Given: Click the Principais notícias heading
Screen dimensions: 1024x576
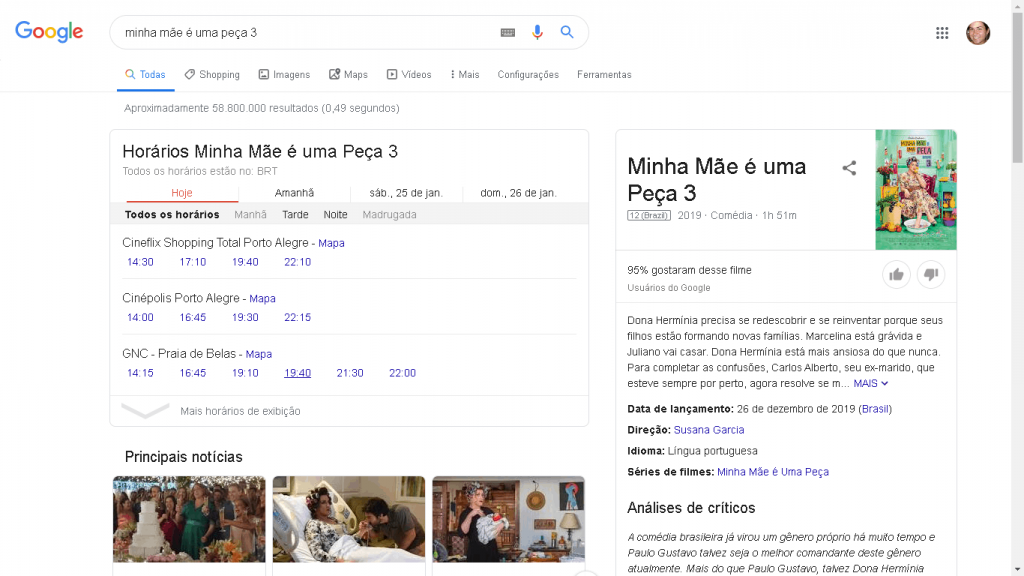Looking at the screenshot, I should click(184, 456).
